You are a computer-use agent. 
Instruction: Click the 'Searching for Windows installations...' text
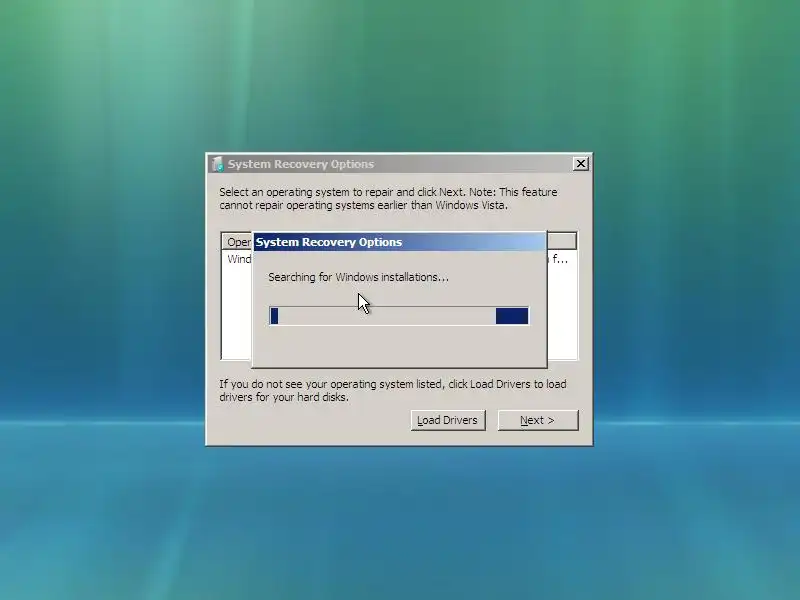click(358, 277)
